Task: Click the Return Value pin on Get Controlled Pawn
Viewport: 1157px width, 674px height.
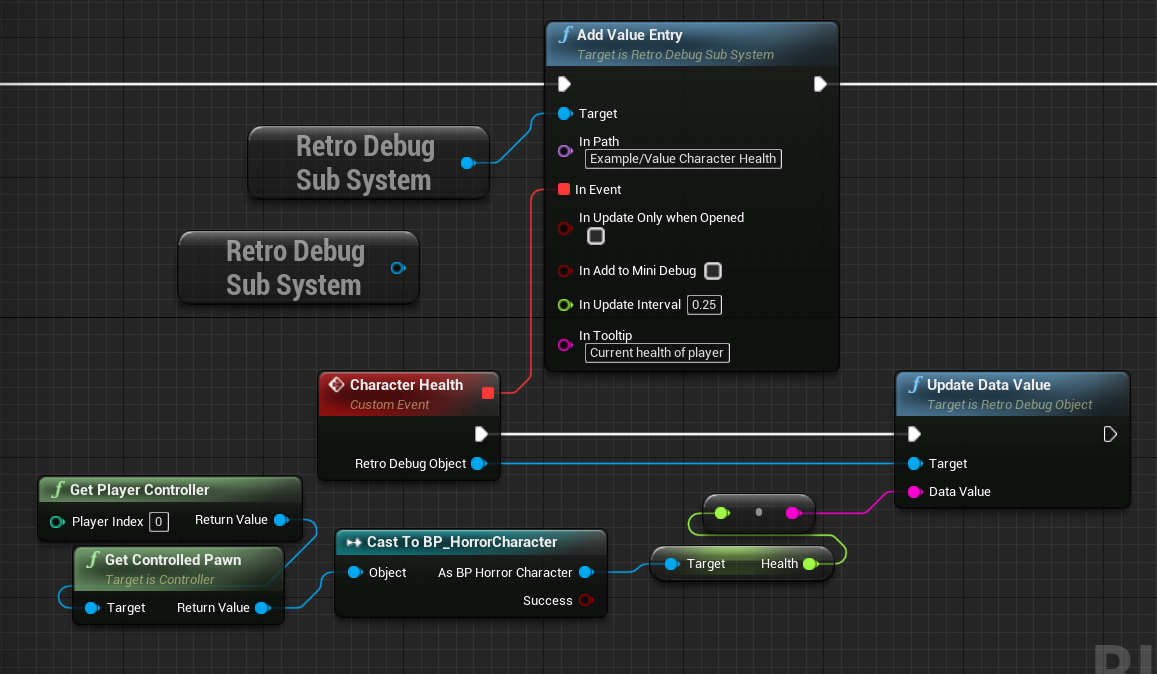Action: tap(263, 607)
